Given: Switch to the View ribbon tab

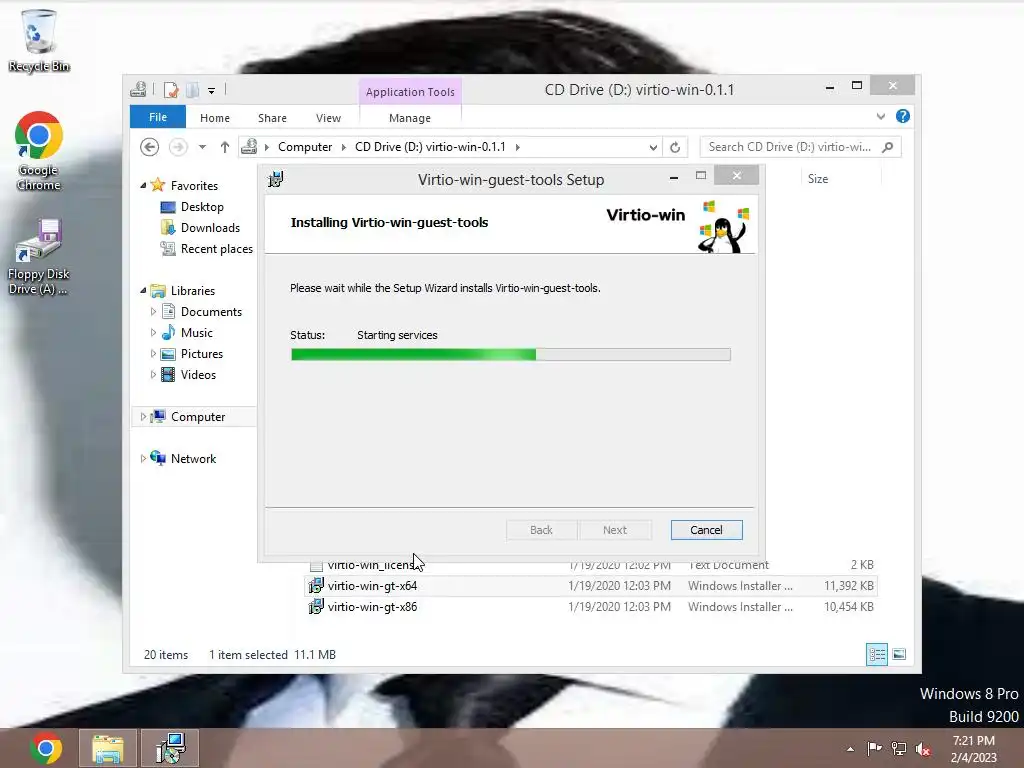Looking at the screenshot, I should pyautogui.click(x=328, y=118).
